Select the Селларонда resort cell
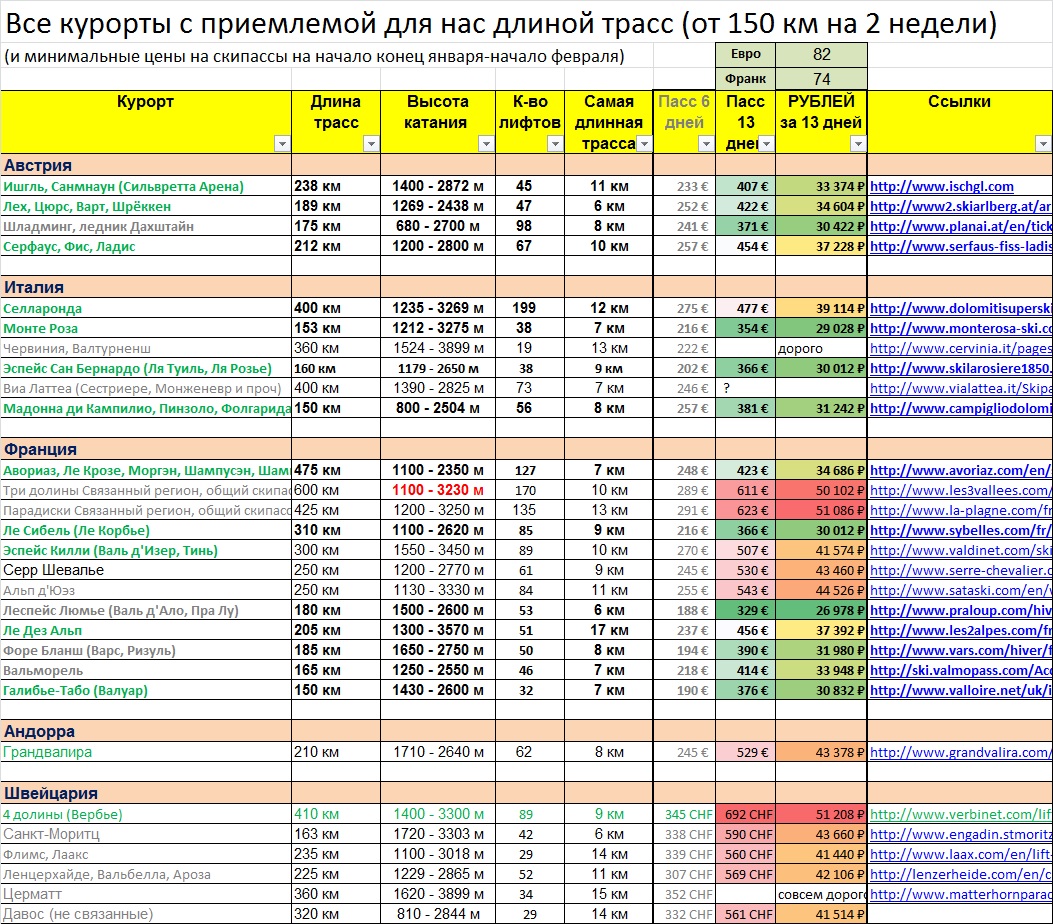 pyautogui.click(x=146, y=309)
